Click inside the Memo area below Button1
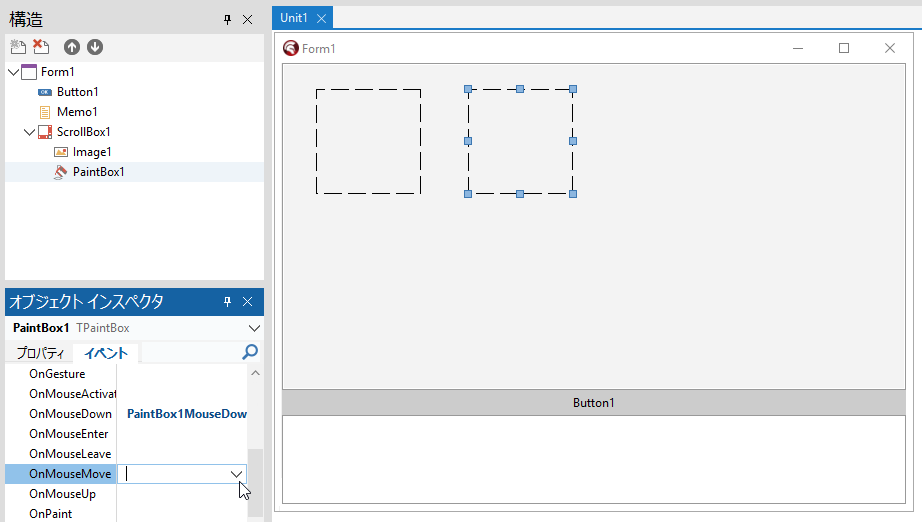922x522 pixels. [x=593, y=458]
